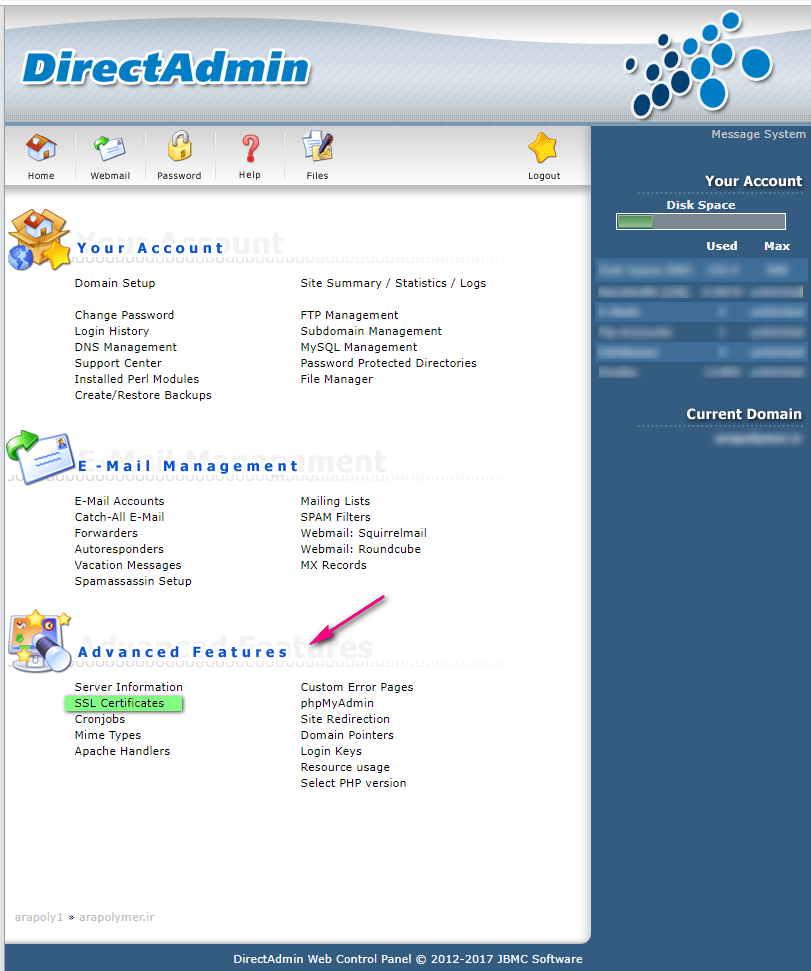The image size is (811, 971).
Task: Launch phpMyAdmin
Action: (337, 703)
